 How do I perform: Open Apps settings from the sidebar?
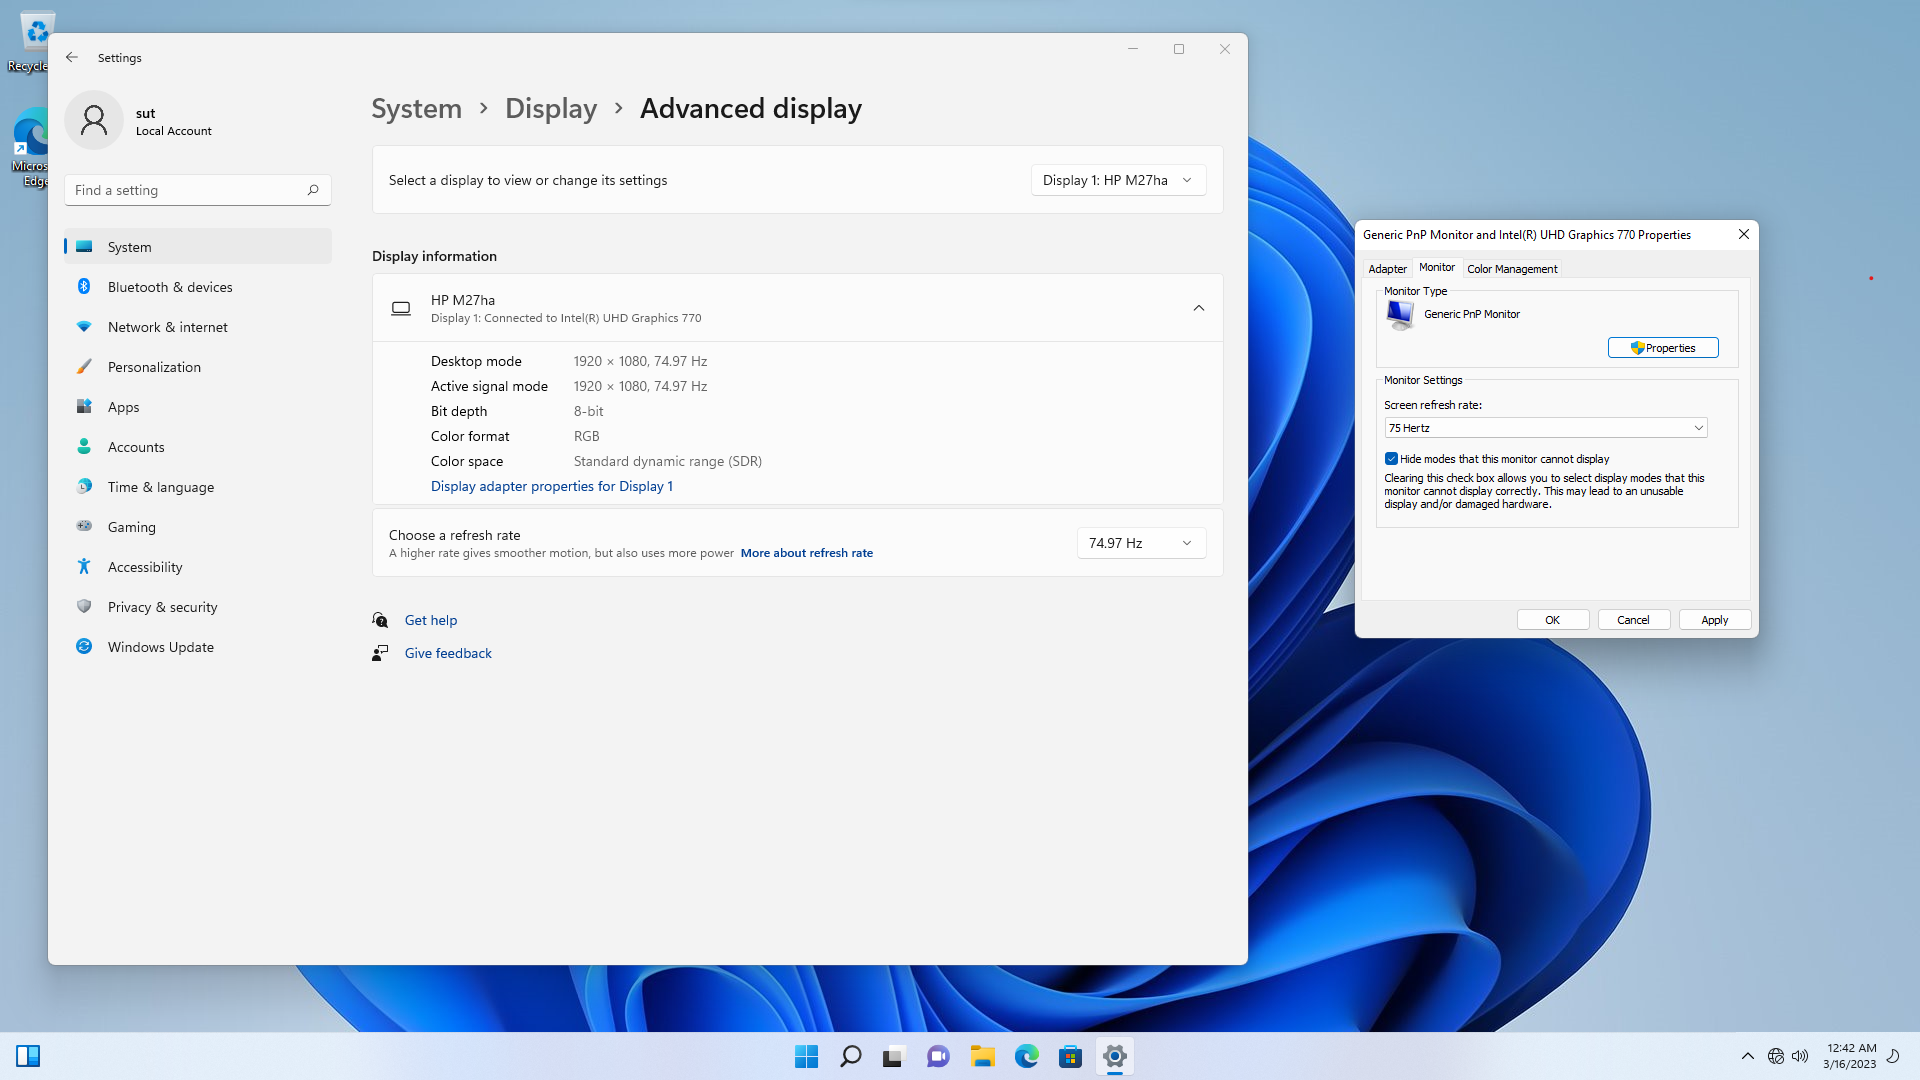point(123,406)
